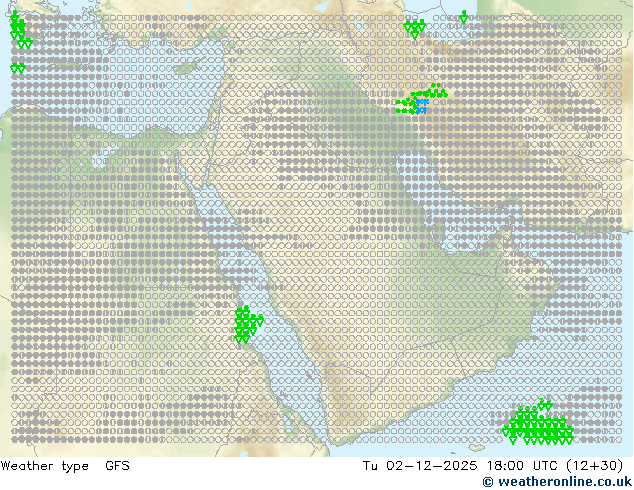634x490 pixels.
Task: Click the green shower cluster on the Red Sea coast
Action: point(247,324)
